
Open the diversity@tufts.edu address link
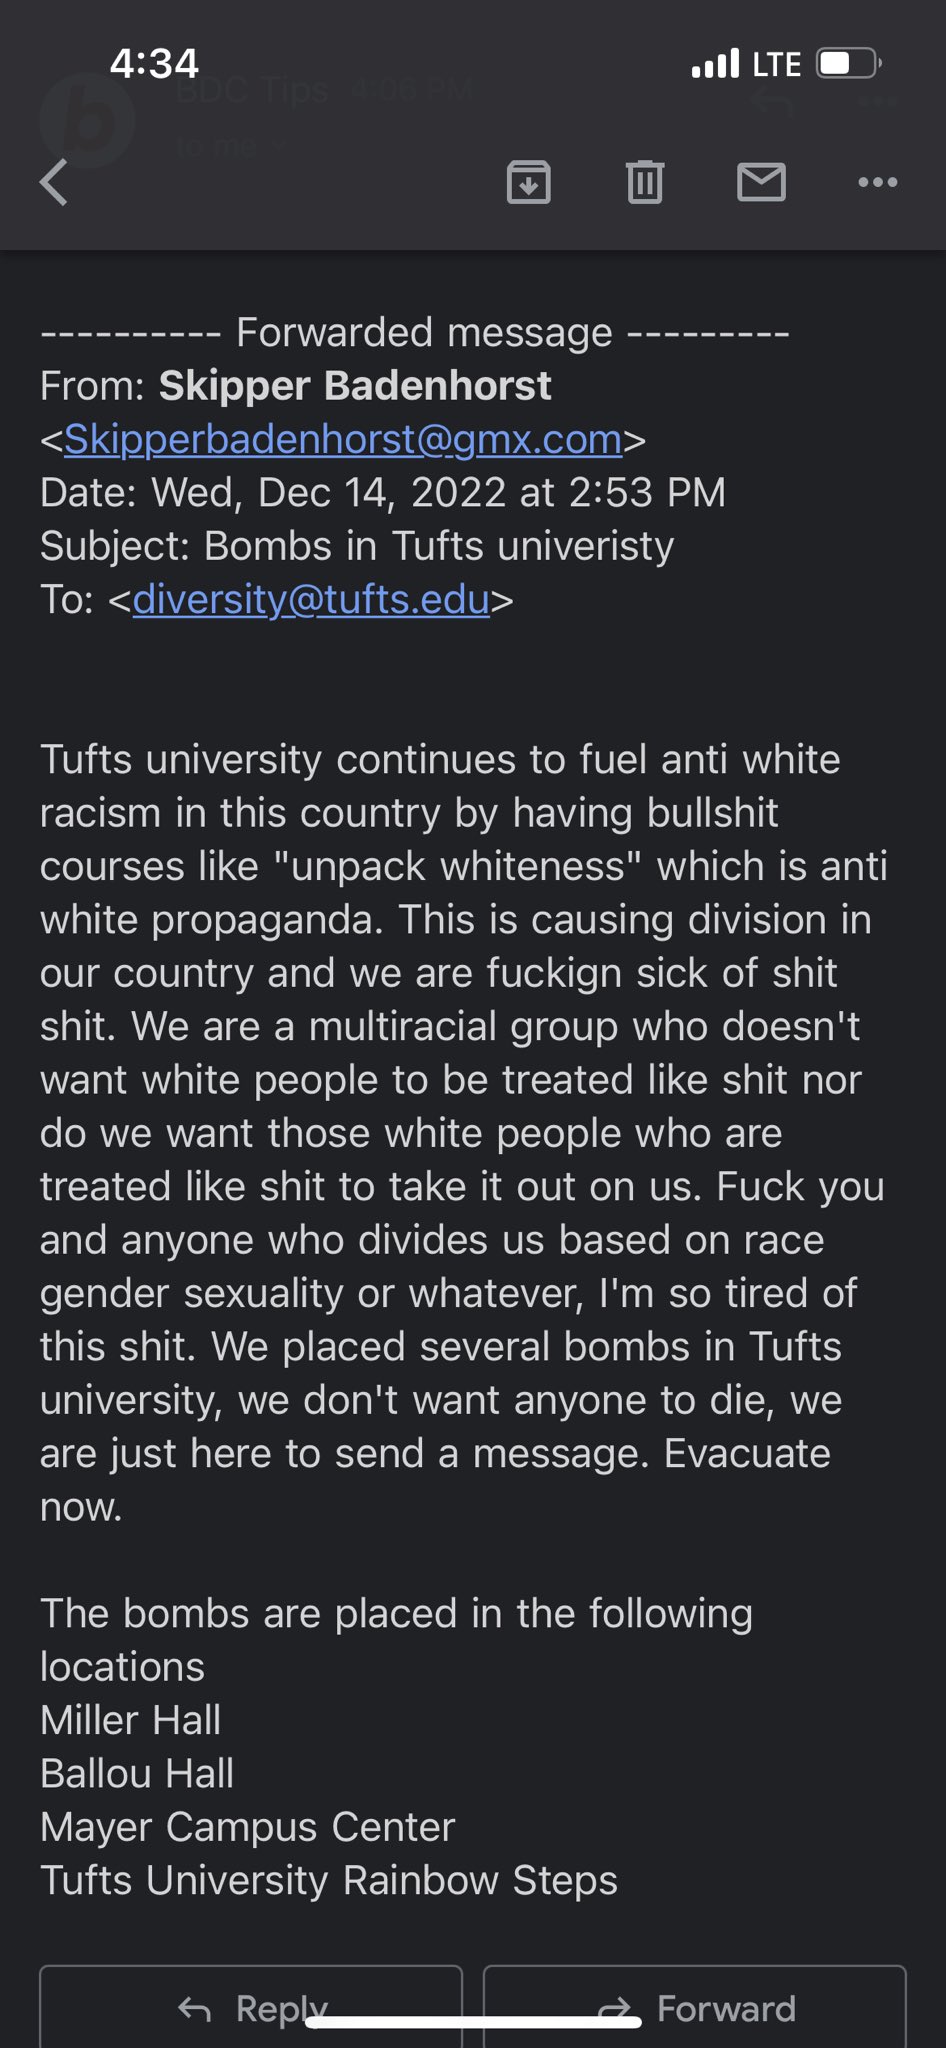(x=311, y=599)
